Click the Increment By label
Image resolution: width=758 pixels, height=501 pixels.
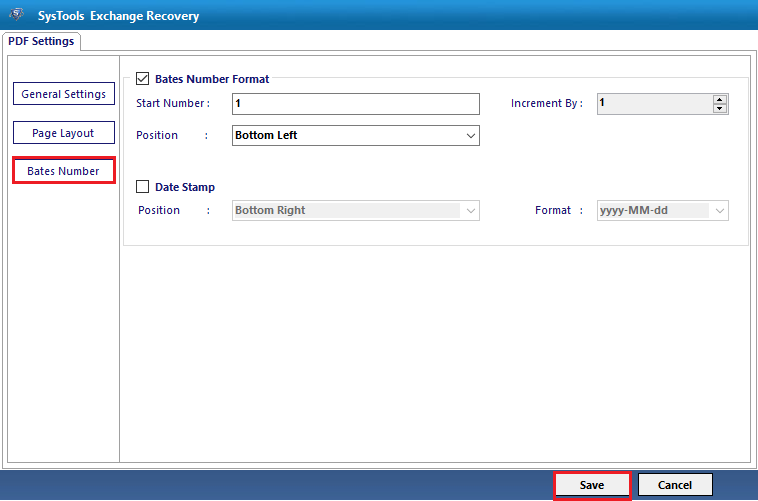click(547, 103)
